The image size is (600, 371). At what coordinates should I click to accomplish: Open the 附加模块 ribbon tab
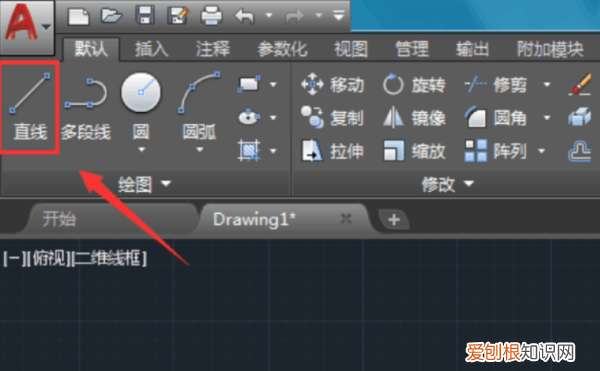pos(550,49)
